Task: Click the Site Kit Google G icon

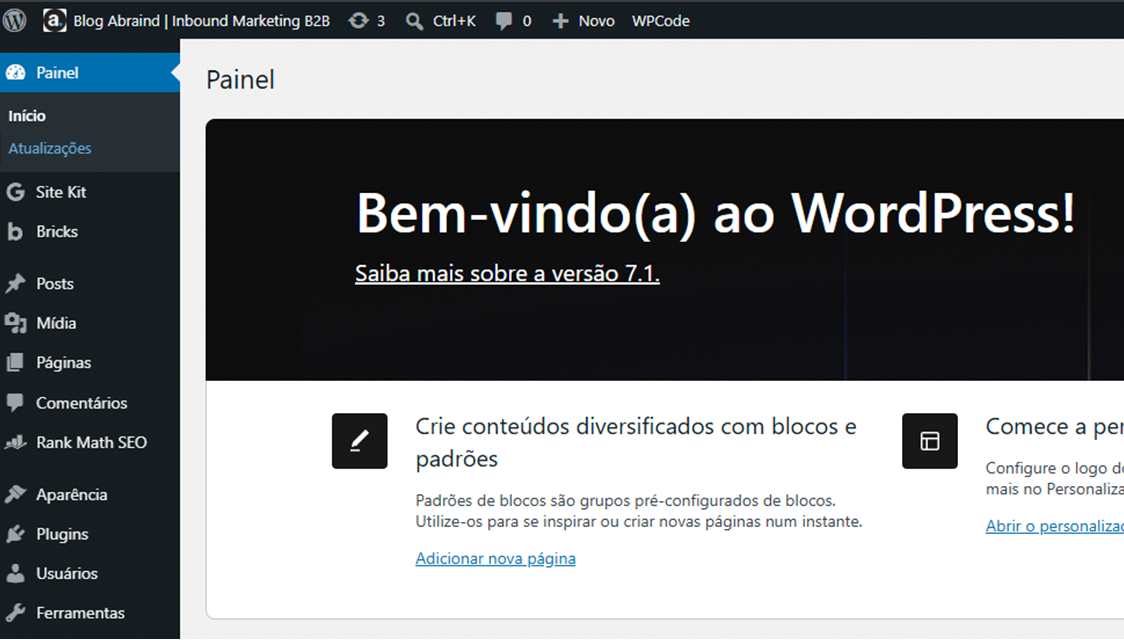Action: 16,192
